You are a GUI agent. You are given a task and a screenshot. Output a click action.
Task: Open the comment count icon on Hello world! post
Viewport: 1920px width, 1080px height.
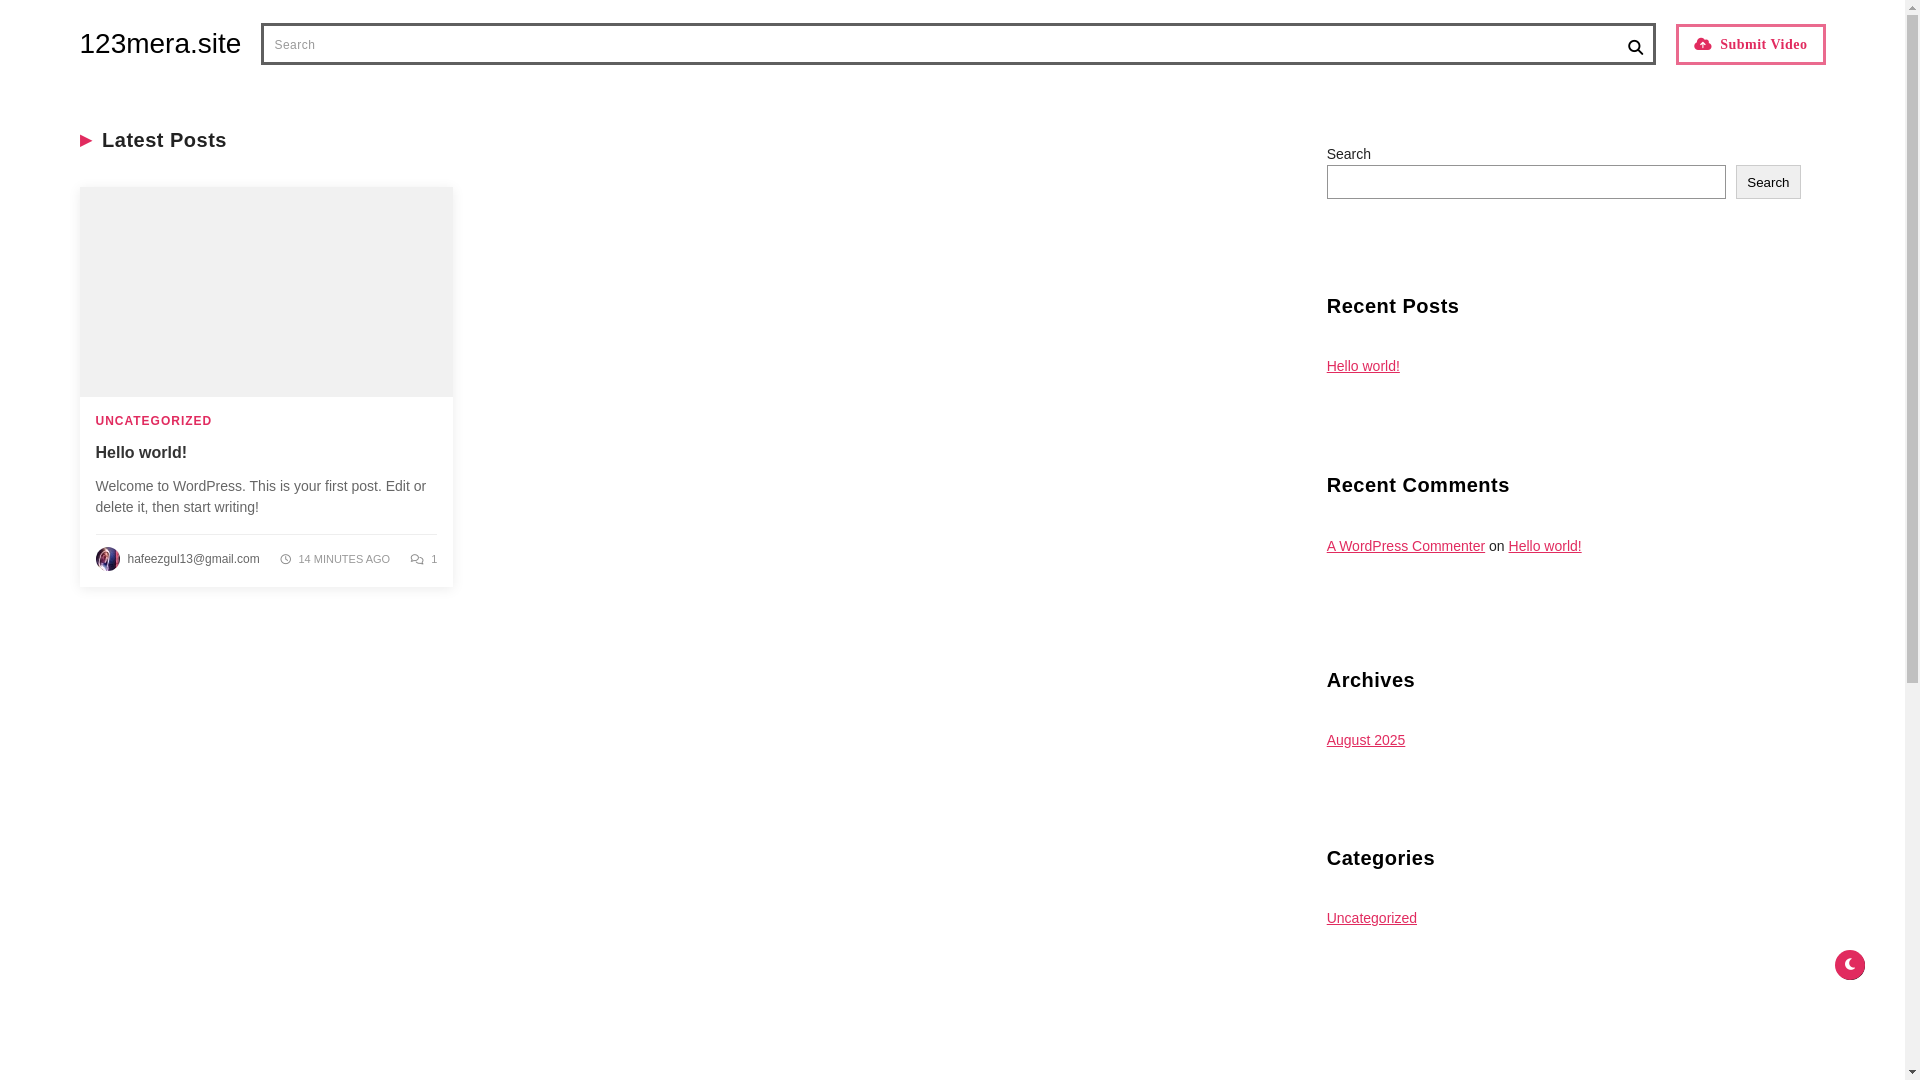coord(417,559)
